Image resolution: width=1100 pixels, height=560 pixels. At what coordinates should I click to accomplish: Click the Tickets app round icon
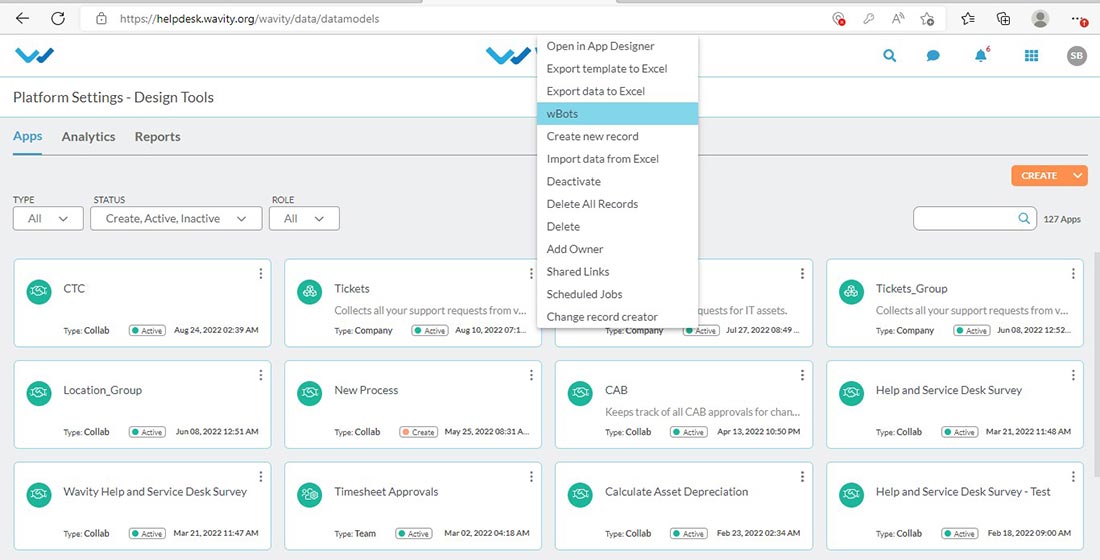tap(309, 292)
